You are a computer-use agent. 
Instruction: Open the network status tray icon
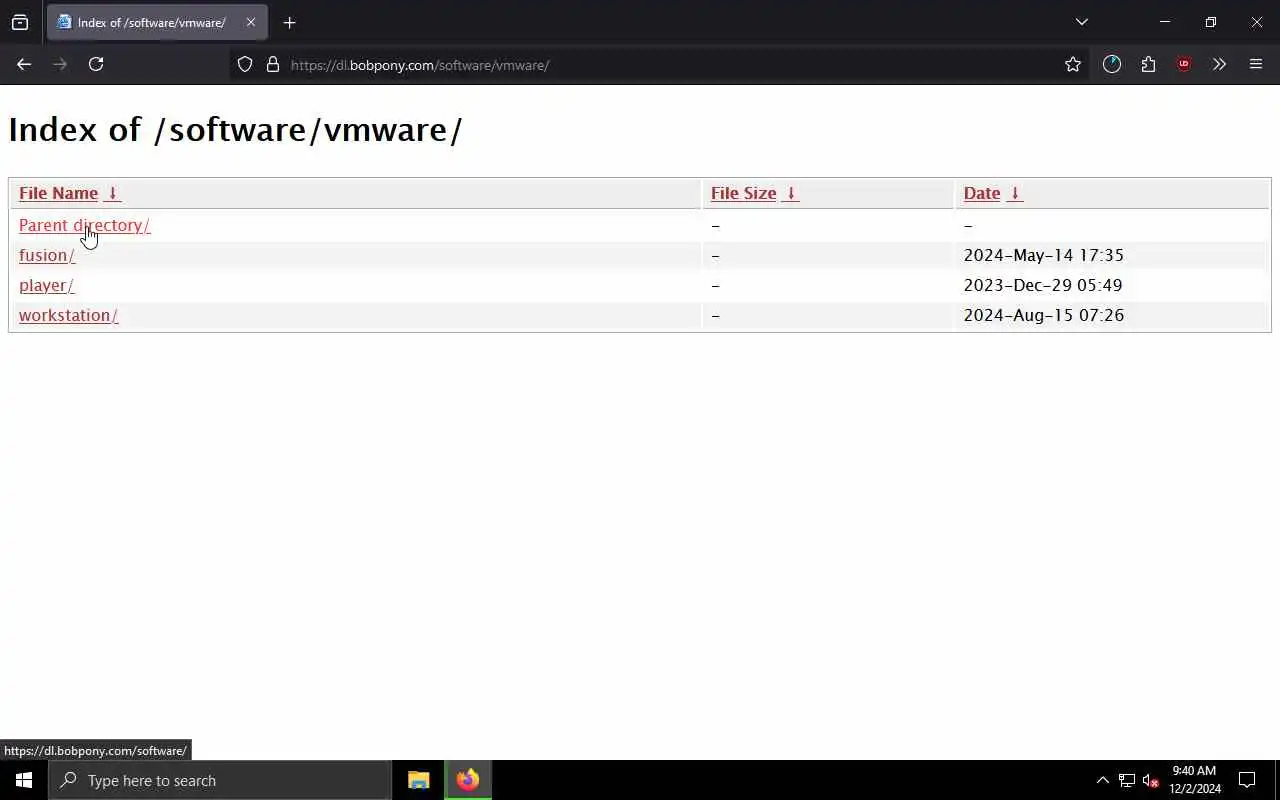[1126, 780]
